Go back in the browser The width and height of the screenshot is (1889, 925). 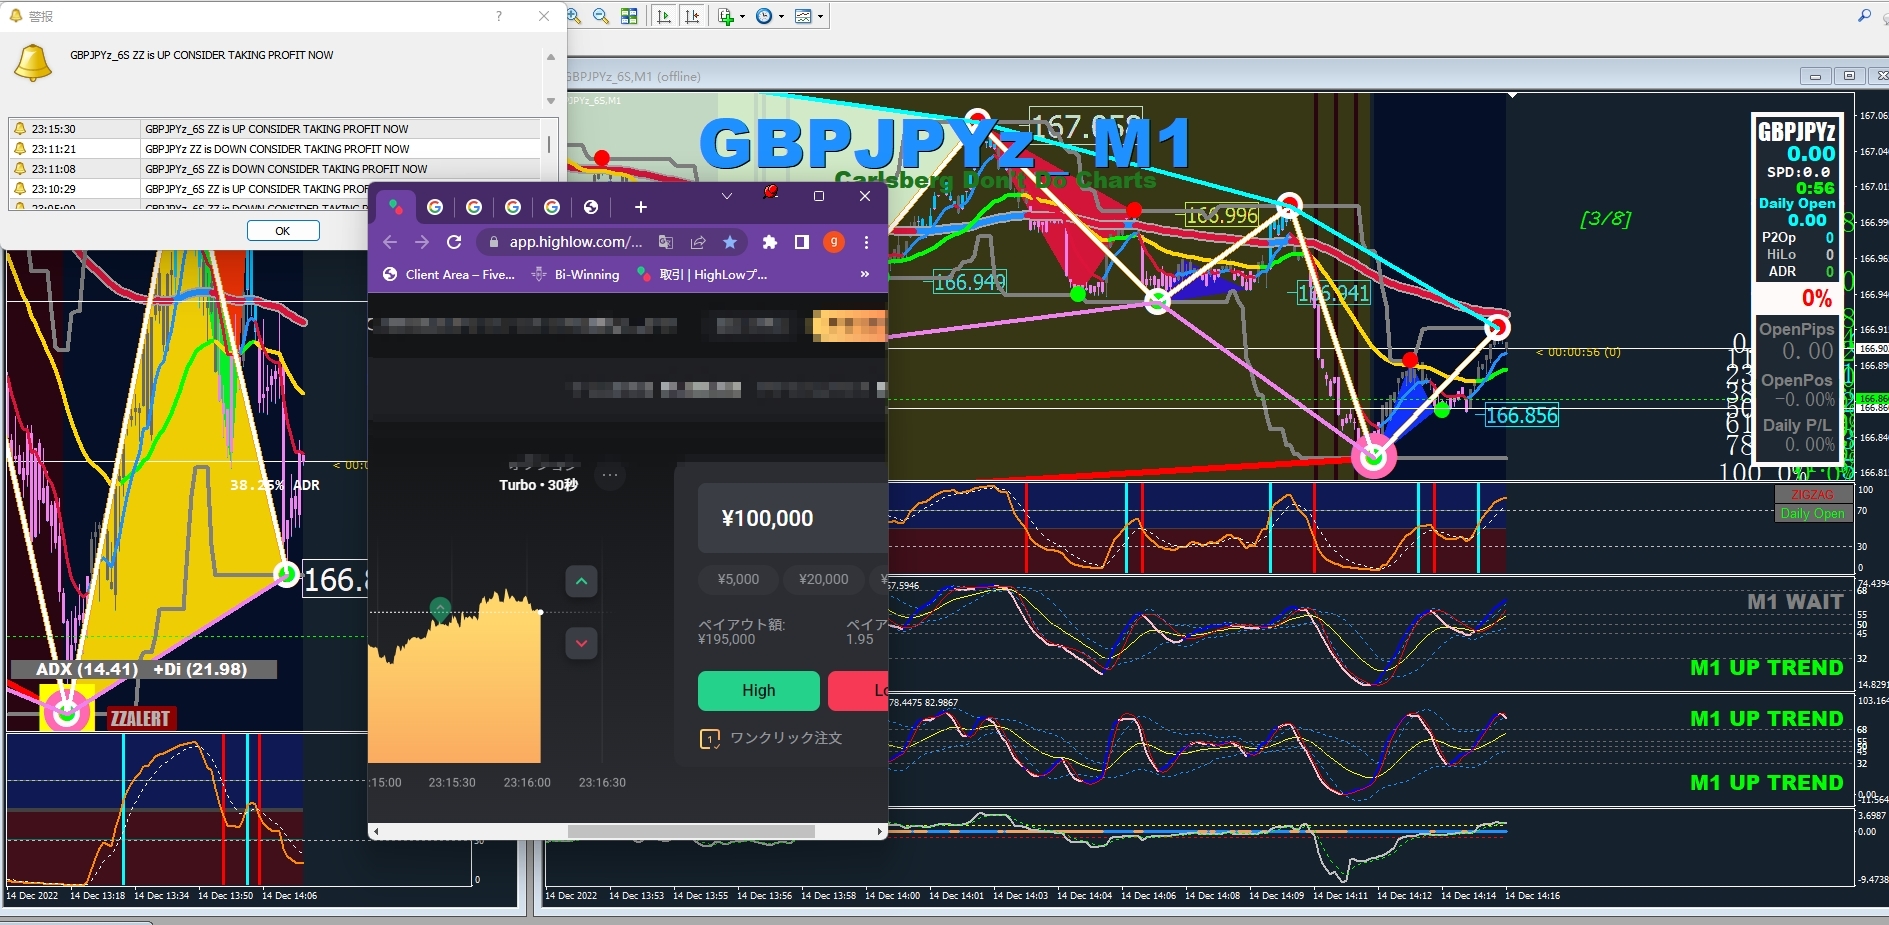pyautogui.click(x=390, y=242)
